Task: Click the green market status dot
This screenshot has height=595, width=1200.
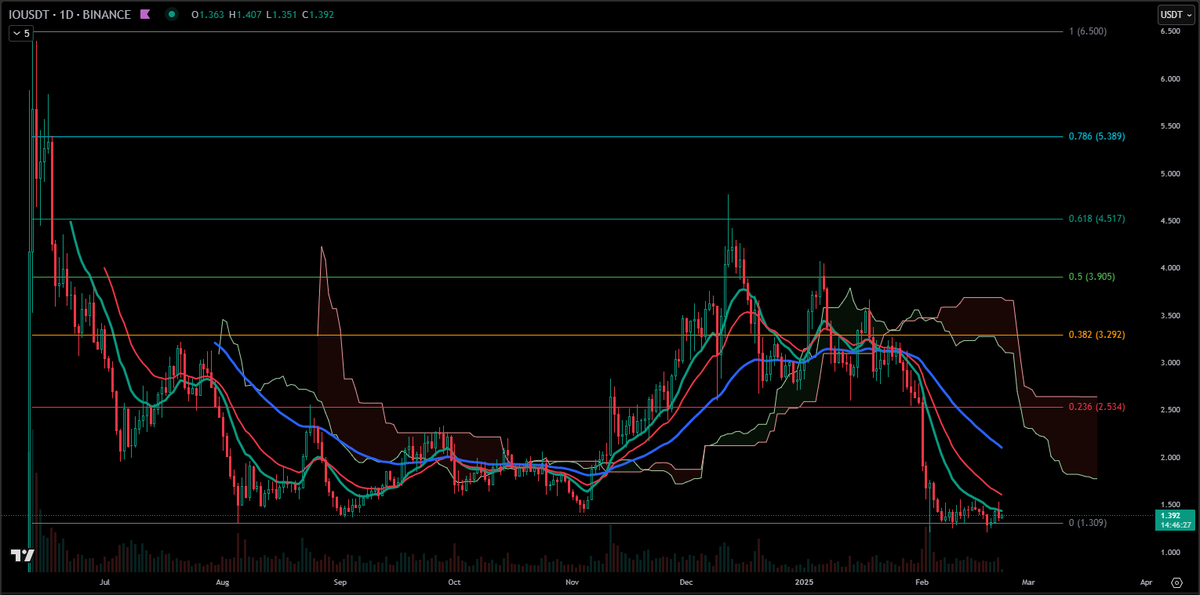Action: coord(172,14)
